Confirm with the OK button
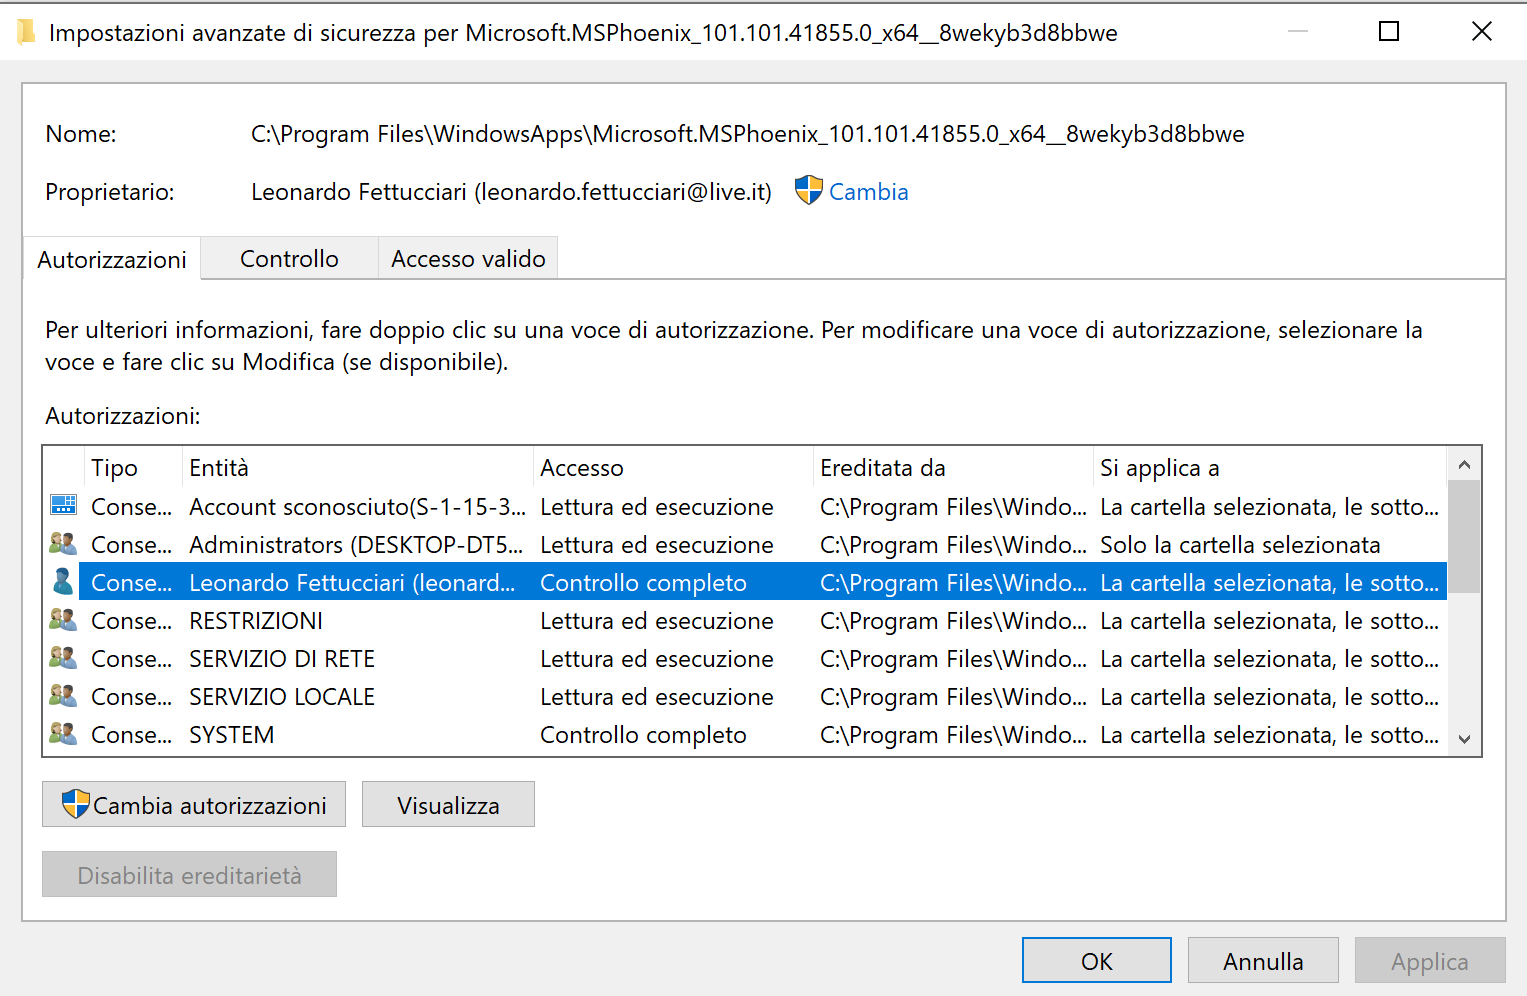The height and width of the screenshot is (996, 1527). 1097,960
